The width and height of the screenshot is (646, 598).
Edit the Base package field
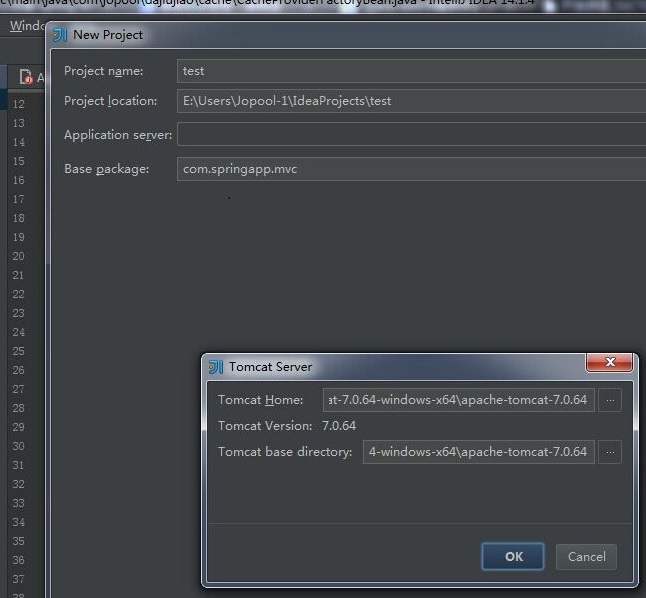pyautogui.click(x=412, y=169)
